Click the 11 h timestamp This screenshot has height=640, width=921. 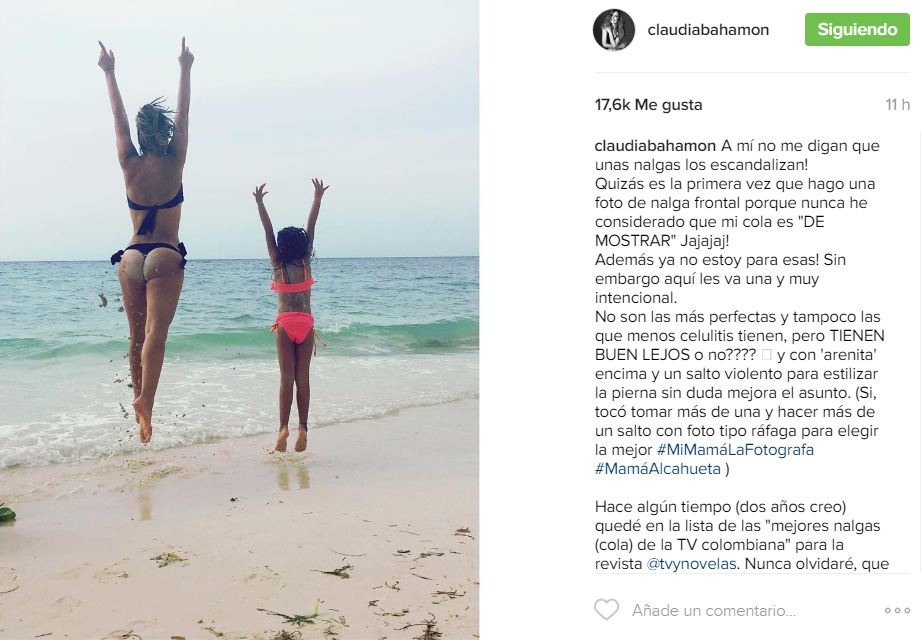click(x=898, y=105)
